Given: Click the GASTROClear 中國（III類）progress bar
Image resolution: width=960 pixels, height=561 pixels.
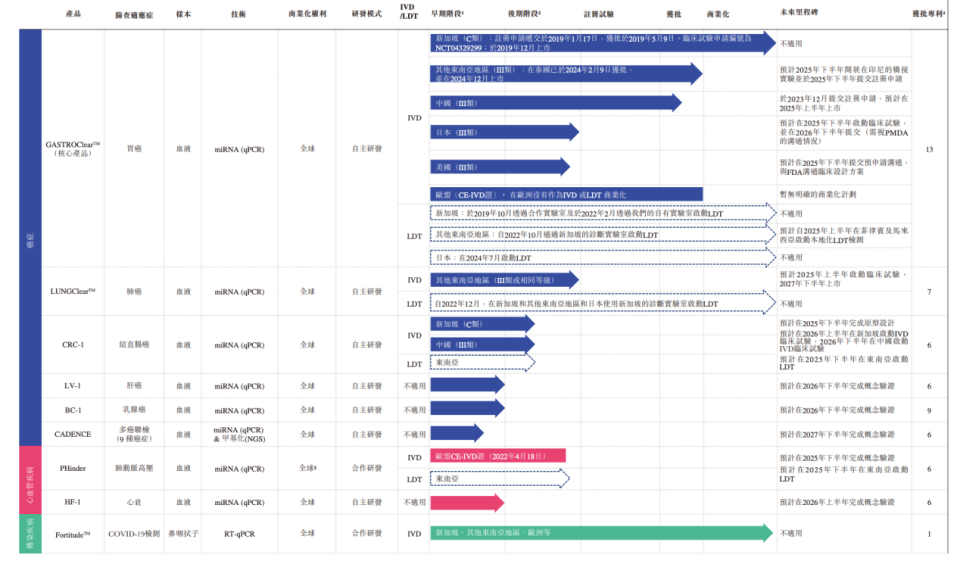Looking at the screenshot, I should [x=556, y=103].
